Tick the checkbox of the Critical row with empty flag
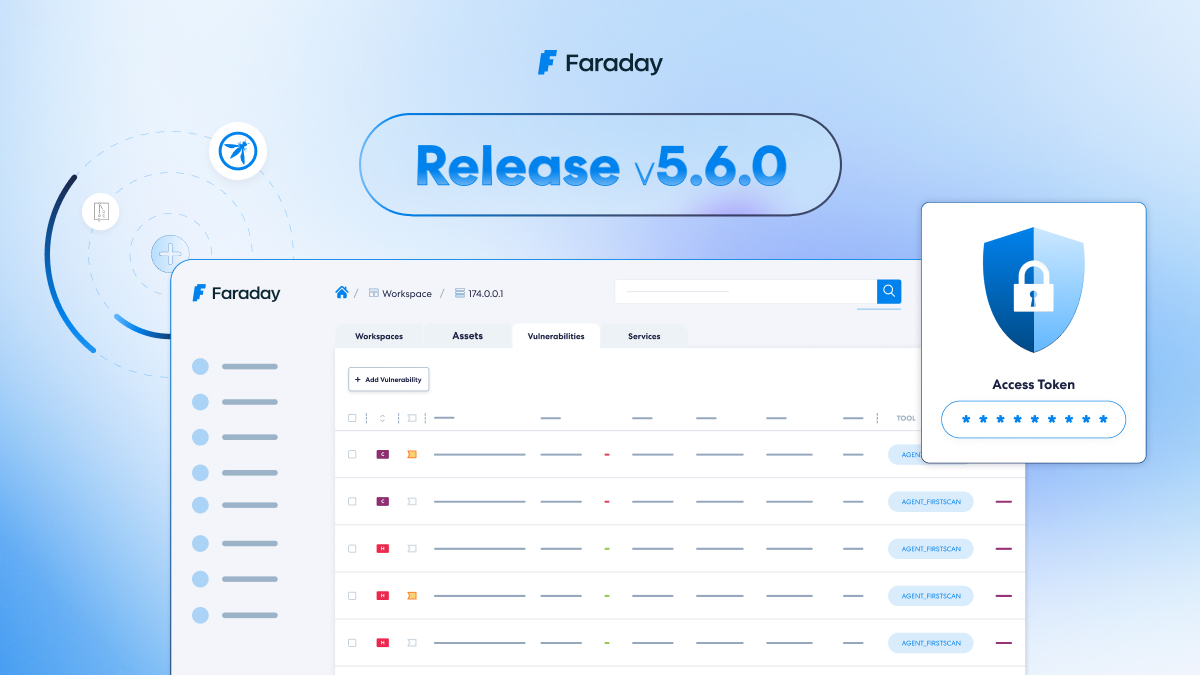 click(352, 501)
